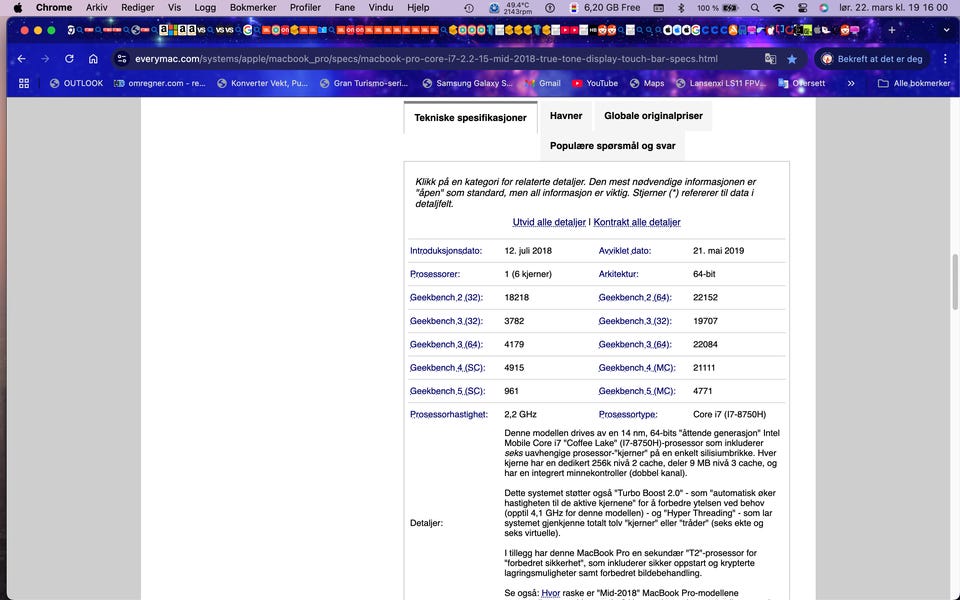Image resolution: width=960 pixels, height=600 pixels.
Task: Click the browser reload button
Action: point(69,59)
